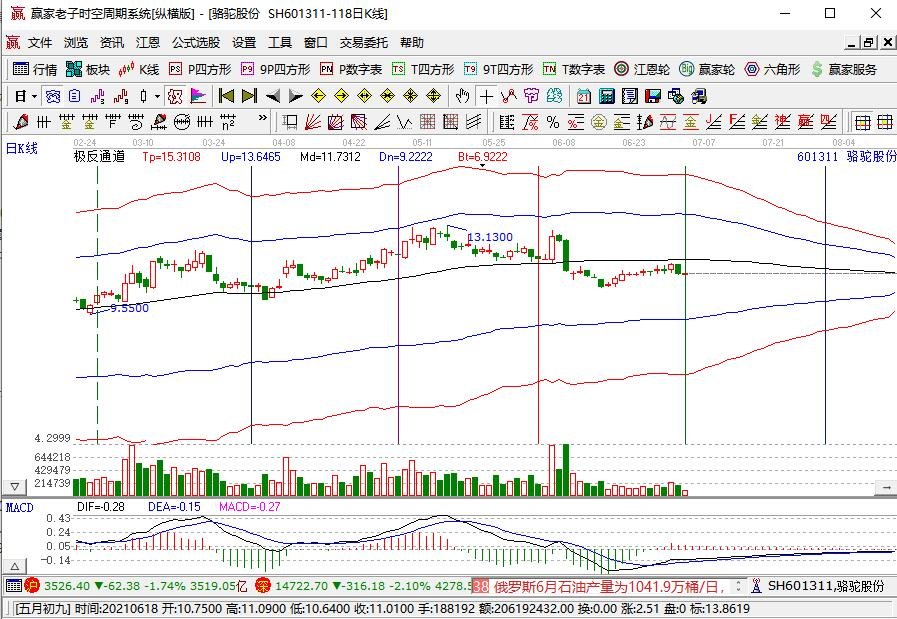Select the Gann fan rays icon
Screen dimensions: 897x619
(x=312, y=122)
